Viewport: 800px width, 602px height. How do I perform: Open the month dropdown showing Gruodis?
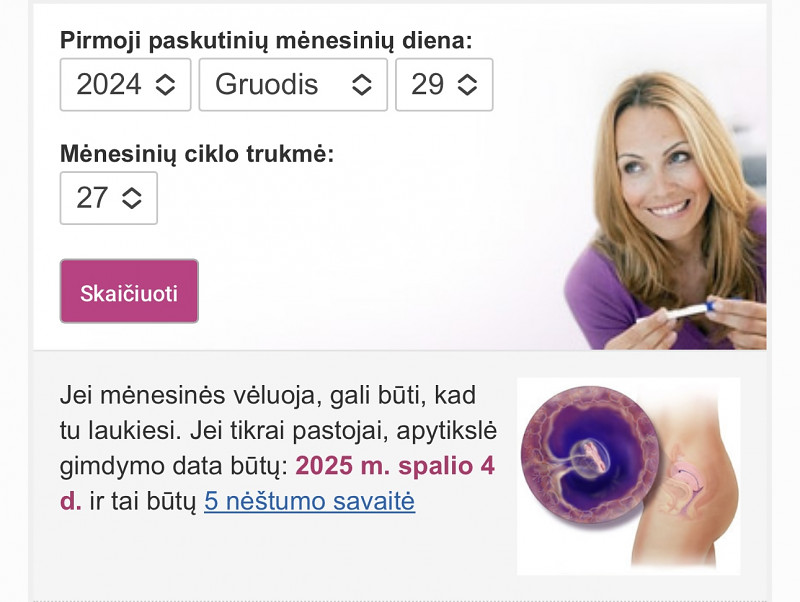pos(293,85)
